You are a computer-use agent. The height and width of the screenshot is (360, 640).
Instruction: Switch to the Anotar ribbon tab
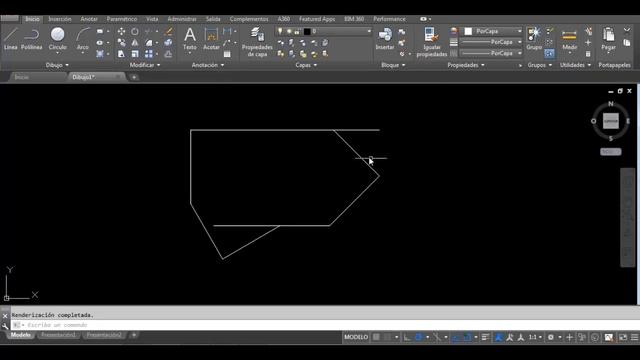89,19
